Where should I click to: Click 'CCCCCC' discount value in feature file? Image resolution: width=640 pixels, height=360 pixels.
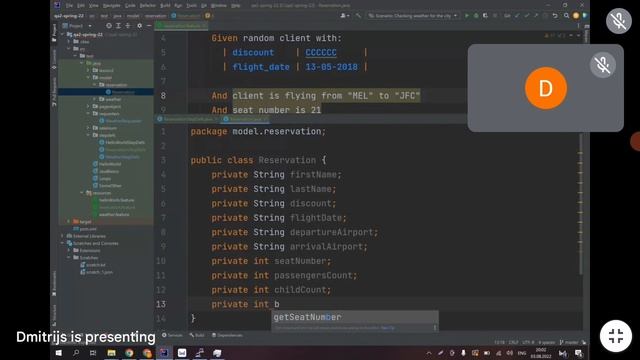tap(321, 53)
